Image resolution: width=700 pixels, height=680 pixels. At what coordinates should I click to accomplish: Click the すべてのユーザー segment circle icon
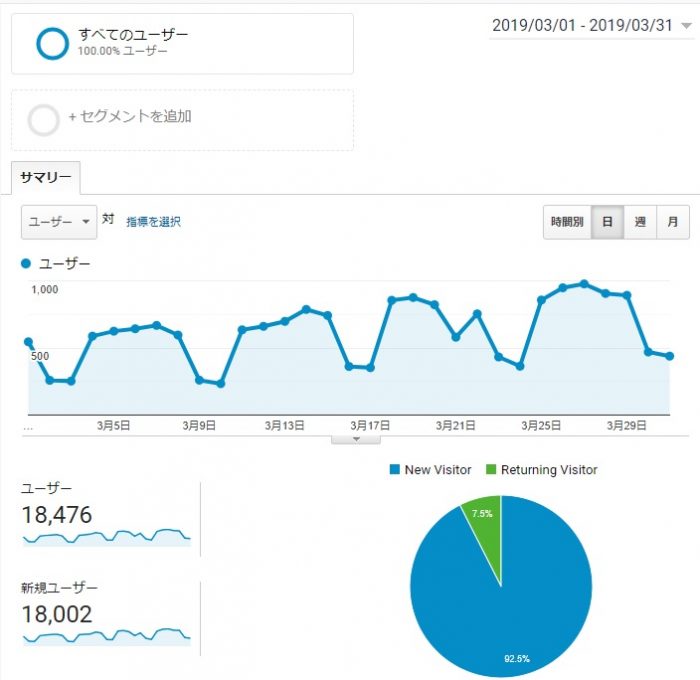click(50, 43)
